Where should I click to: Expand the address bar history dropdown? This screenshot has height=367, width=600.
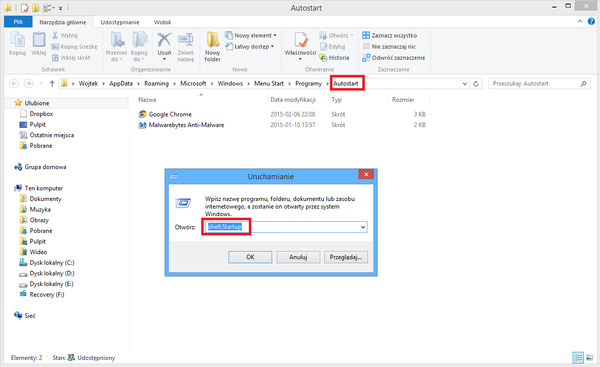click(465, 83)
